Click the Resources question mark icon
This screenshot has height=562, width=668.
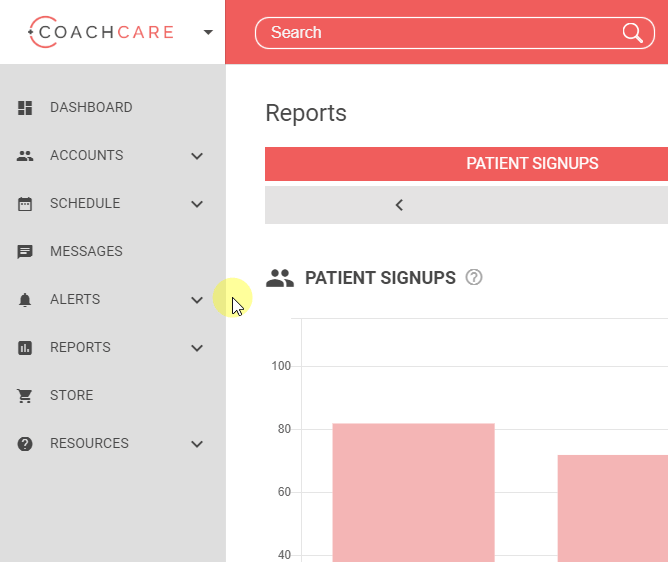(x=26, y=444)
